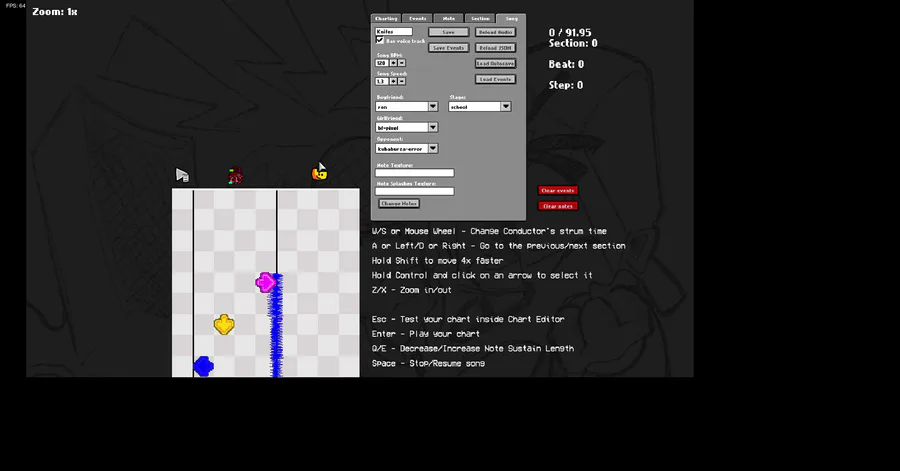The width and height of the screenshot is (900, 471).
Task: Click the red Clear events button
Action: pos(558,190)
